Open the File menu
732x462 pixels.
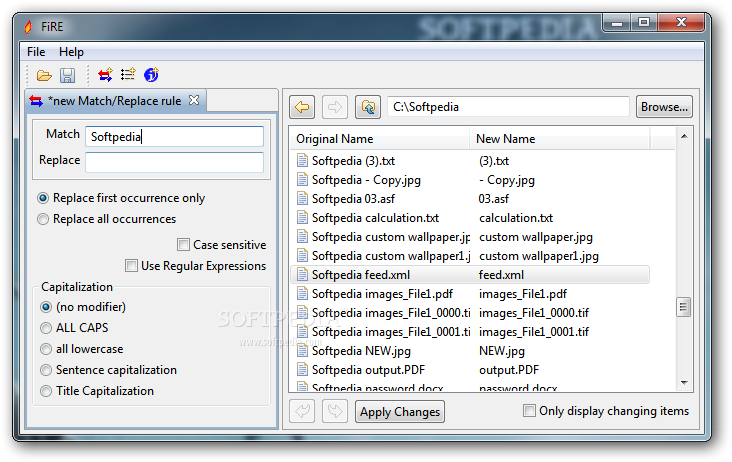pos(36,52)
